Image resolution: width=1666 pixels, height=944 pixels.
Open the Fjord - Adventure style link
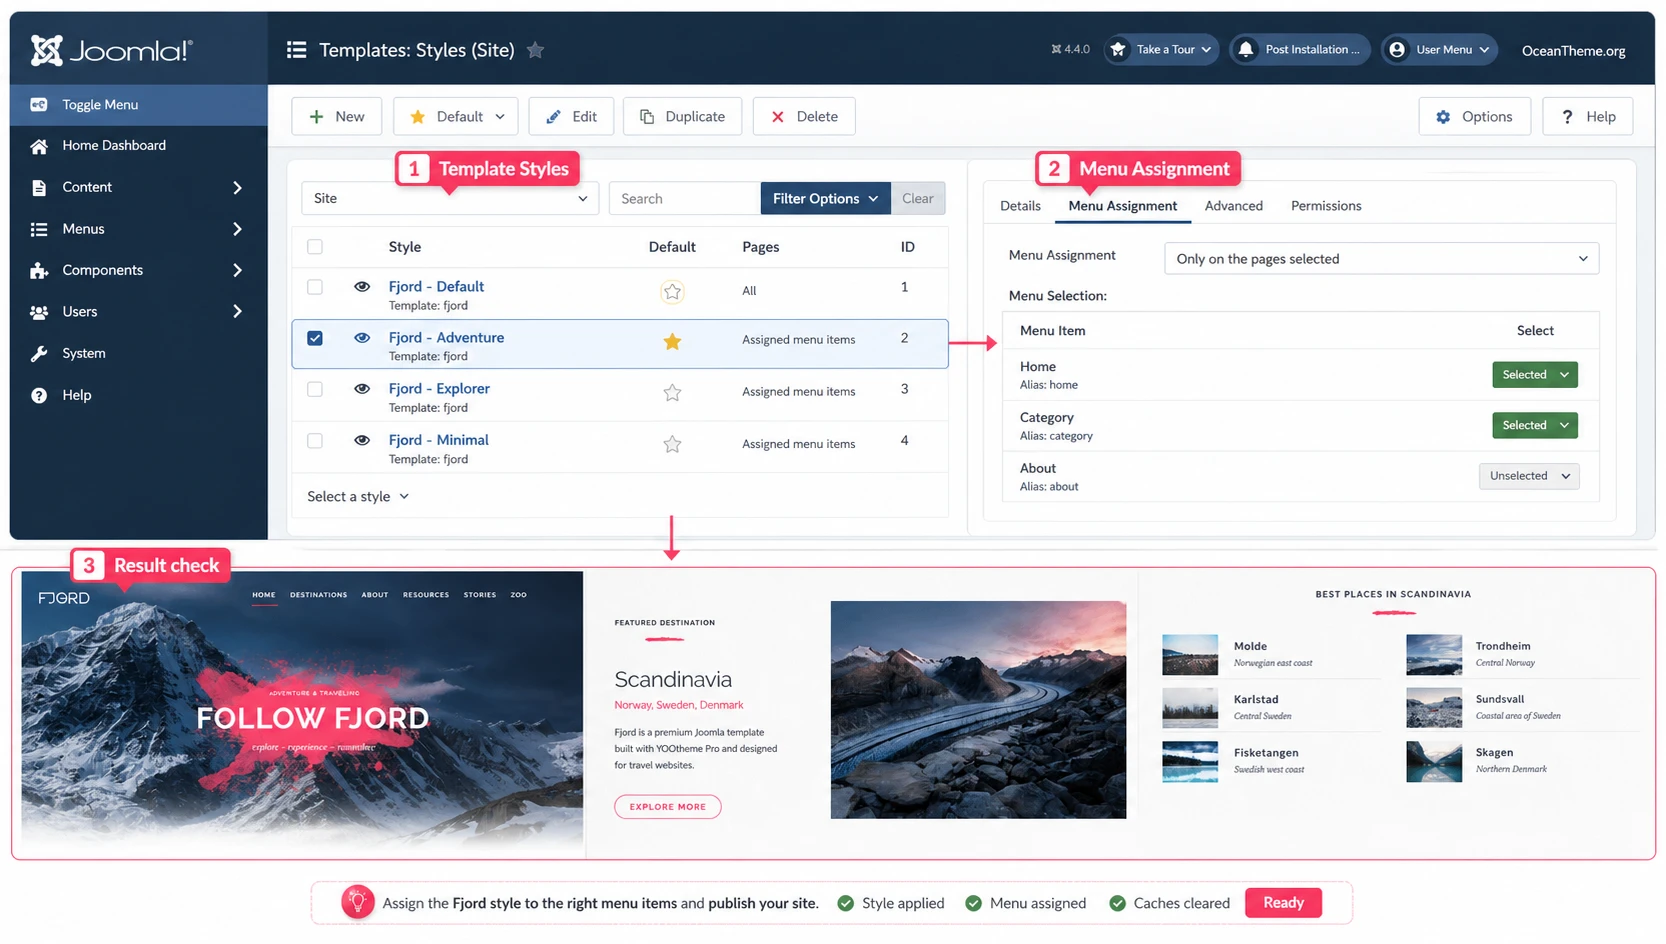pos(446,338)
